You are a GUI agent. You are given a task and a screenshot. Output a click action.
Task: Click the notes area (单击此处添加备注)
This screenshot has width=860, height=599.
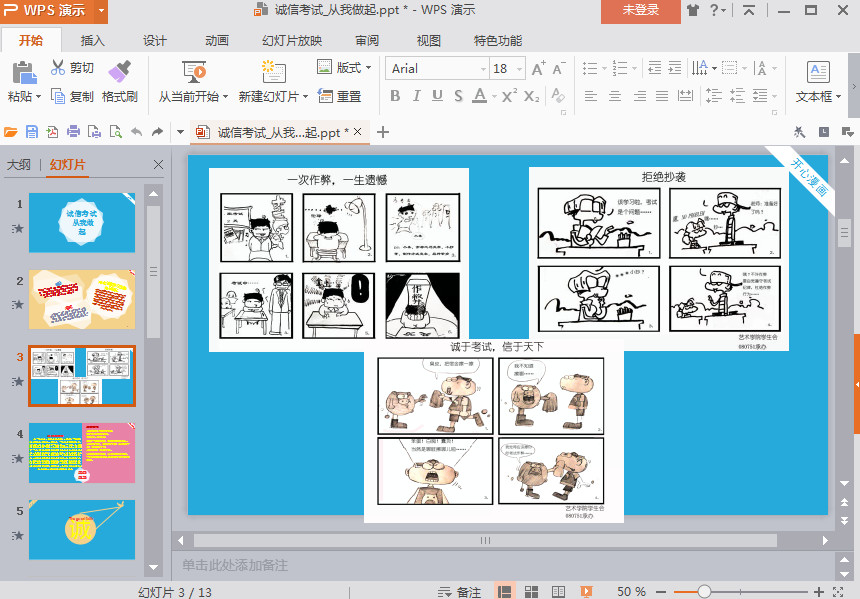tap(505, 565)
